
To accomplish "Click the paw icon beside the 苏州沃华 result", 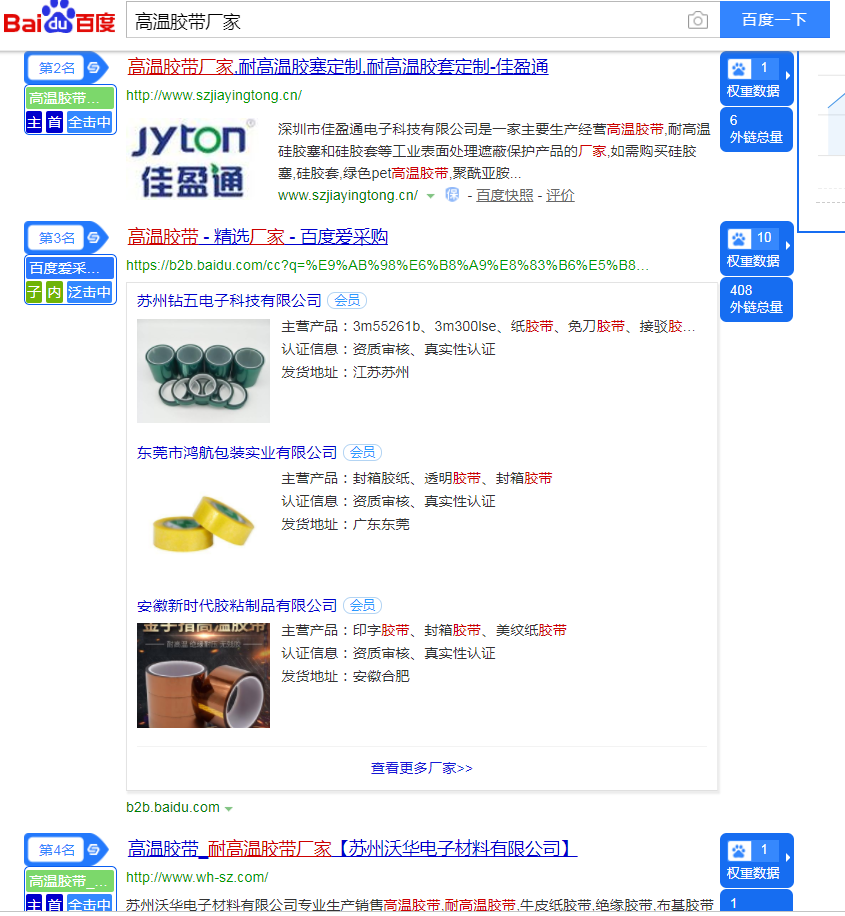I will (x=739, y=851).
